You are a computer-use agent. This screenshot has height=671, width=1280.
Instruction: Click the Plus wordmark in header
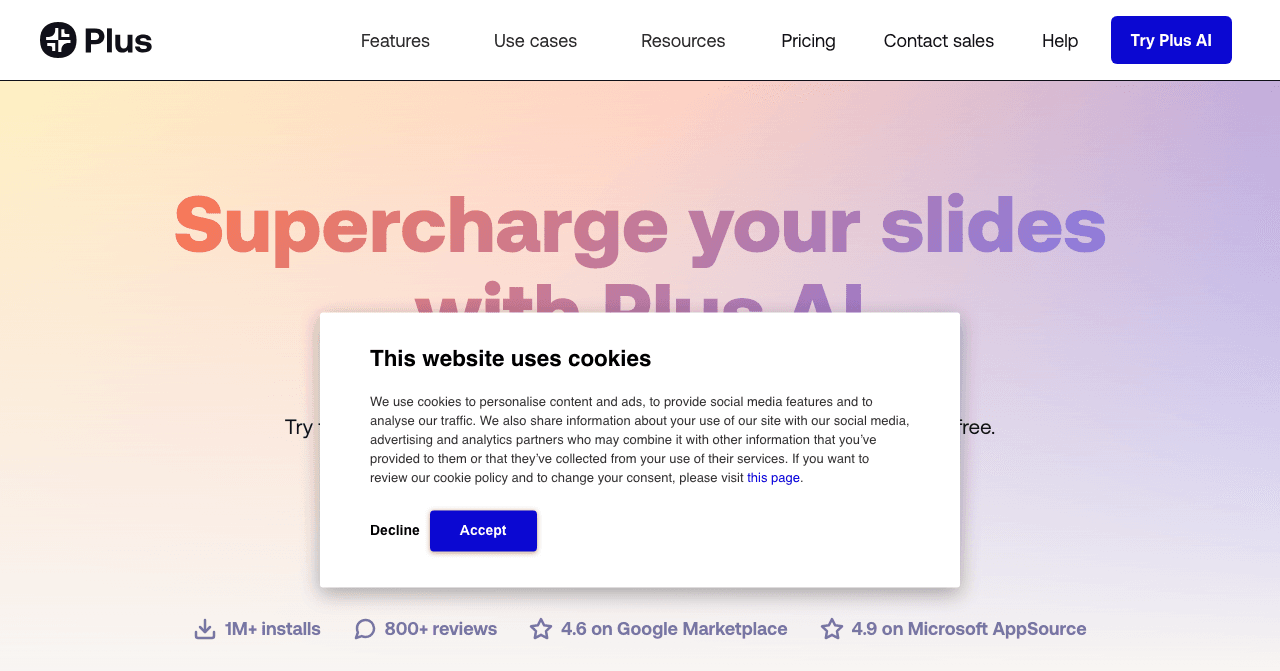118,41
